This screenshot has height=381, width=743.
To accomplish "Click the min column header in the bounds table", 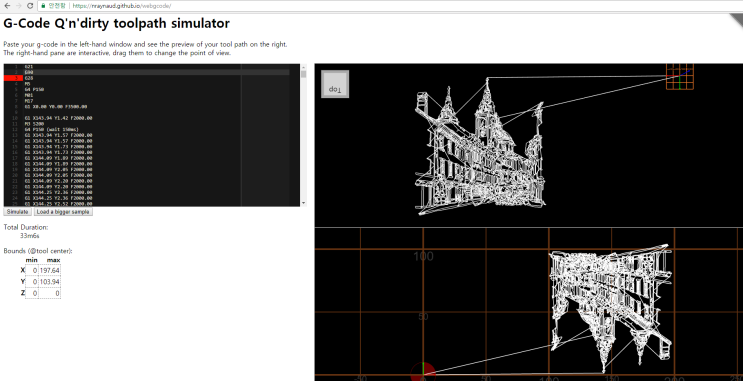I will [x=31, y=260].
